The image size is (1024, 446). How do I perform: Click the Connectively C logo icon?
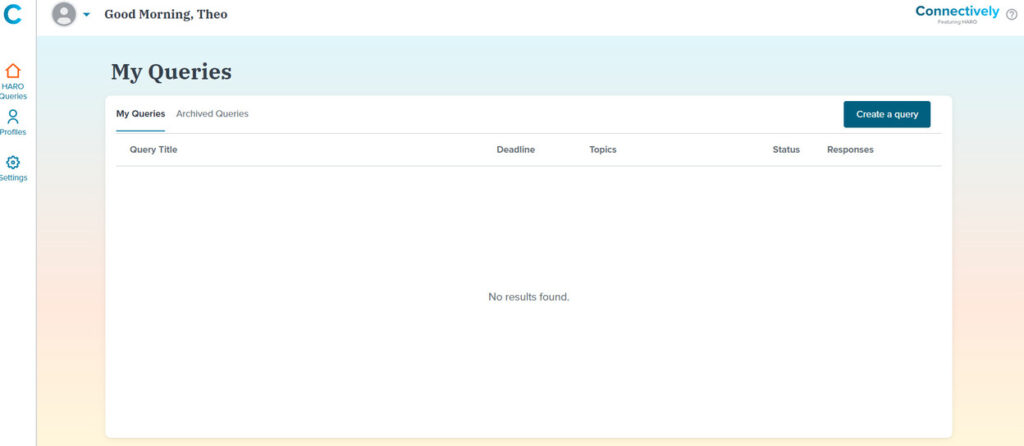[x=12, y=14]
